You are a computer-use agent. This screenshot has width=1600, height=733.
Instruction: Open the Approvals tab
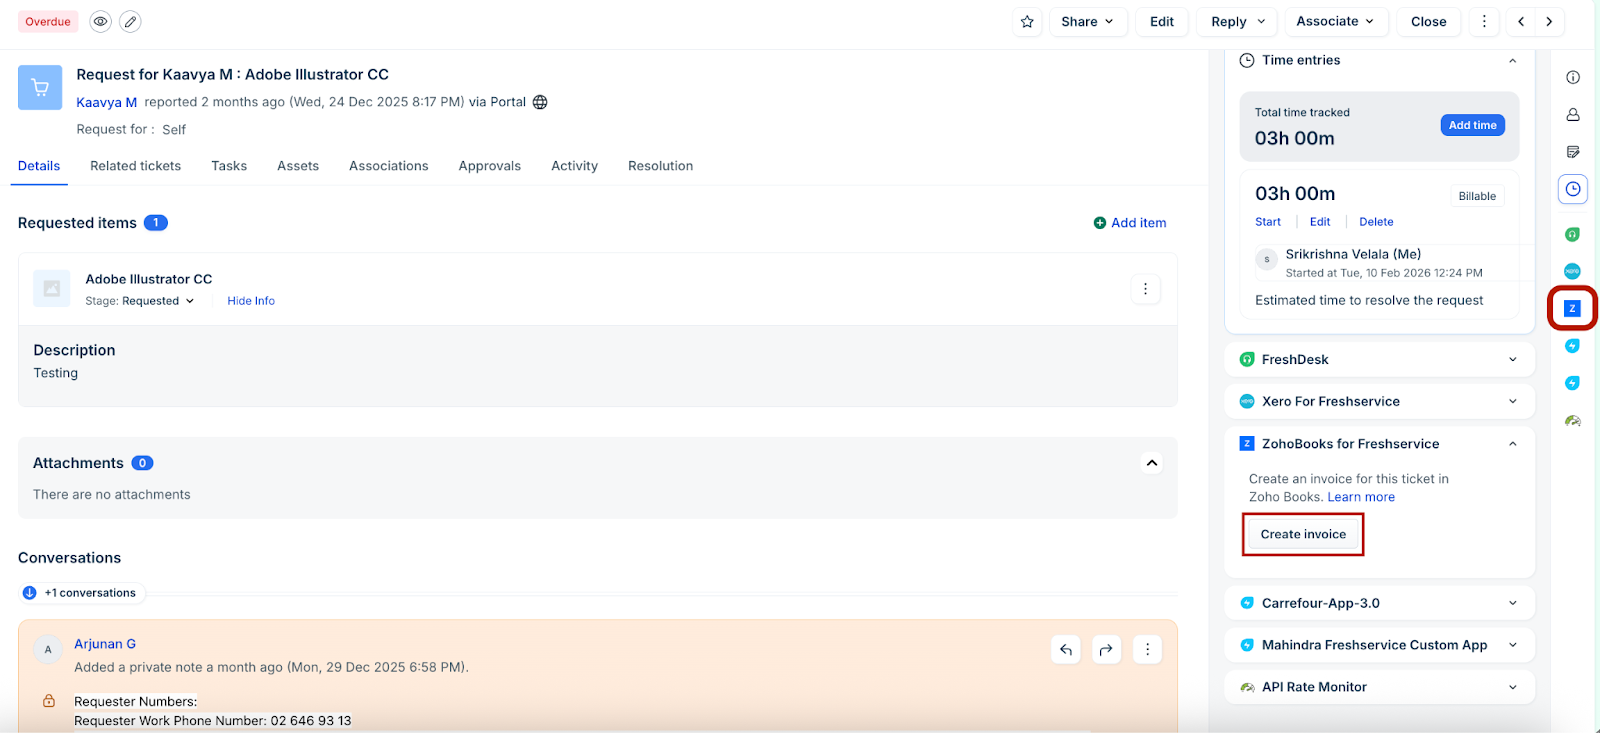(x=490, y=166)
